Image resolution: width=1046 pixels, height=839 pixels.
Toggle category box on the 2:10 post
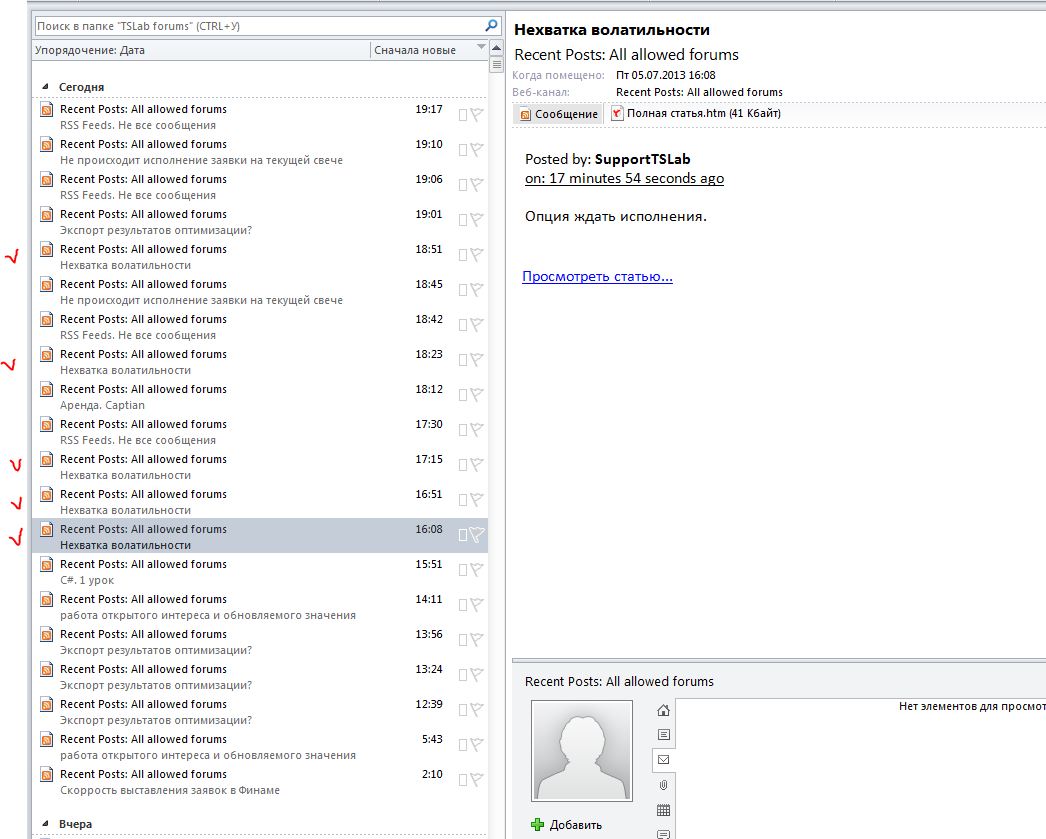pos(462,780)
